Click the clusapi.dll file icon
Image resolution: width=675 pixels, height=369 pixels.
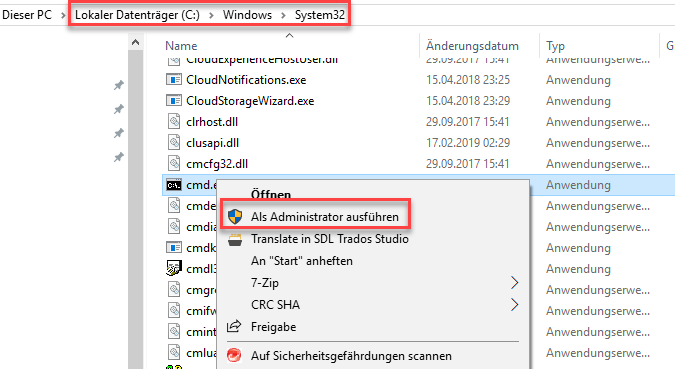click(x=174, y=143)
